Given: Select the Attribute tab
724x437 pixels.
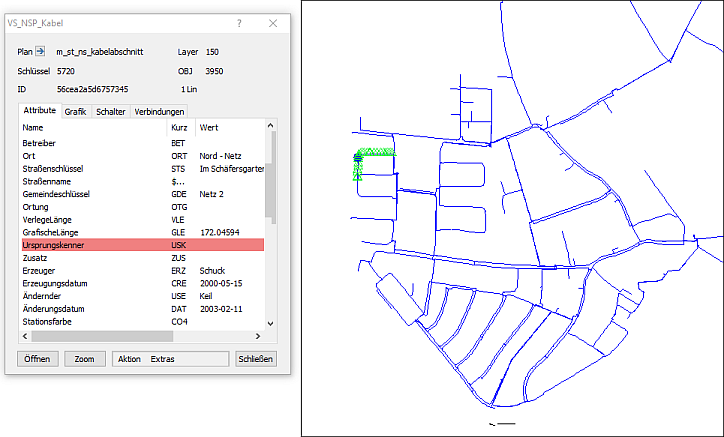Looking at the screenshot, I should 39,111.
